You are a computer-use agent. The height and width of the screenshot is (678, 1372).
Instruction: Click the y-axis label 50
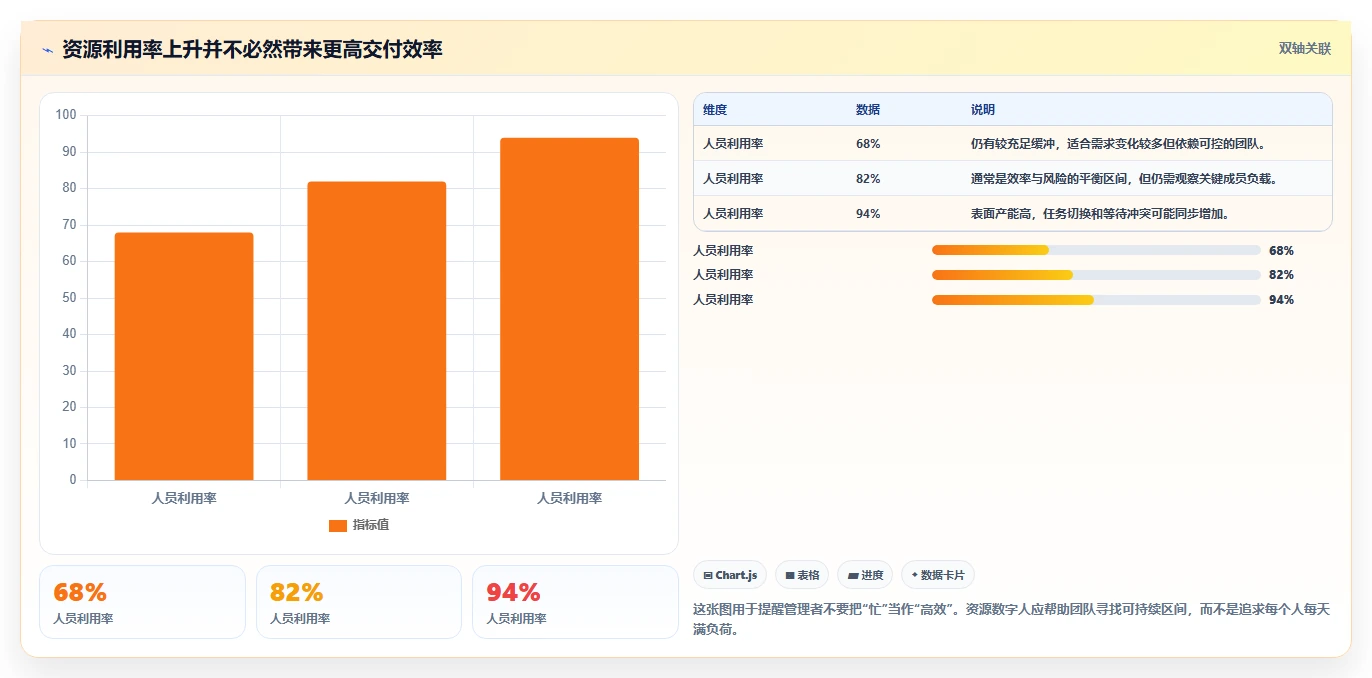tap(69, 298)
